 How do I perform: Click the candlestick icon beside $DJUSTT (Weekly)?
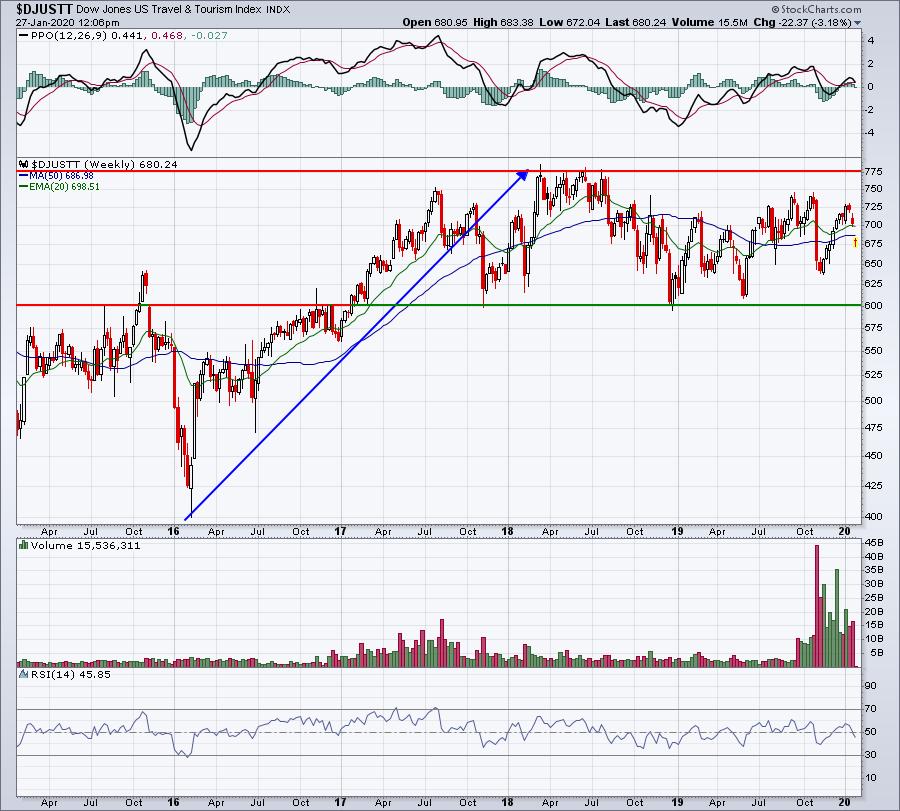click(x=24, y=164)
